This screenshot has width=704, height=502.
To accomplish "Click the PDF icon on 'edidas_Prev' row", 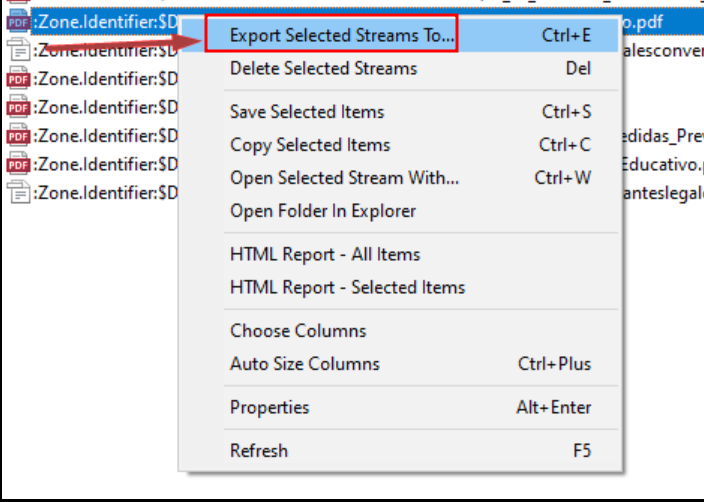I will coord(17,135).
